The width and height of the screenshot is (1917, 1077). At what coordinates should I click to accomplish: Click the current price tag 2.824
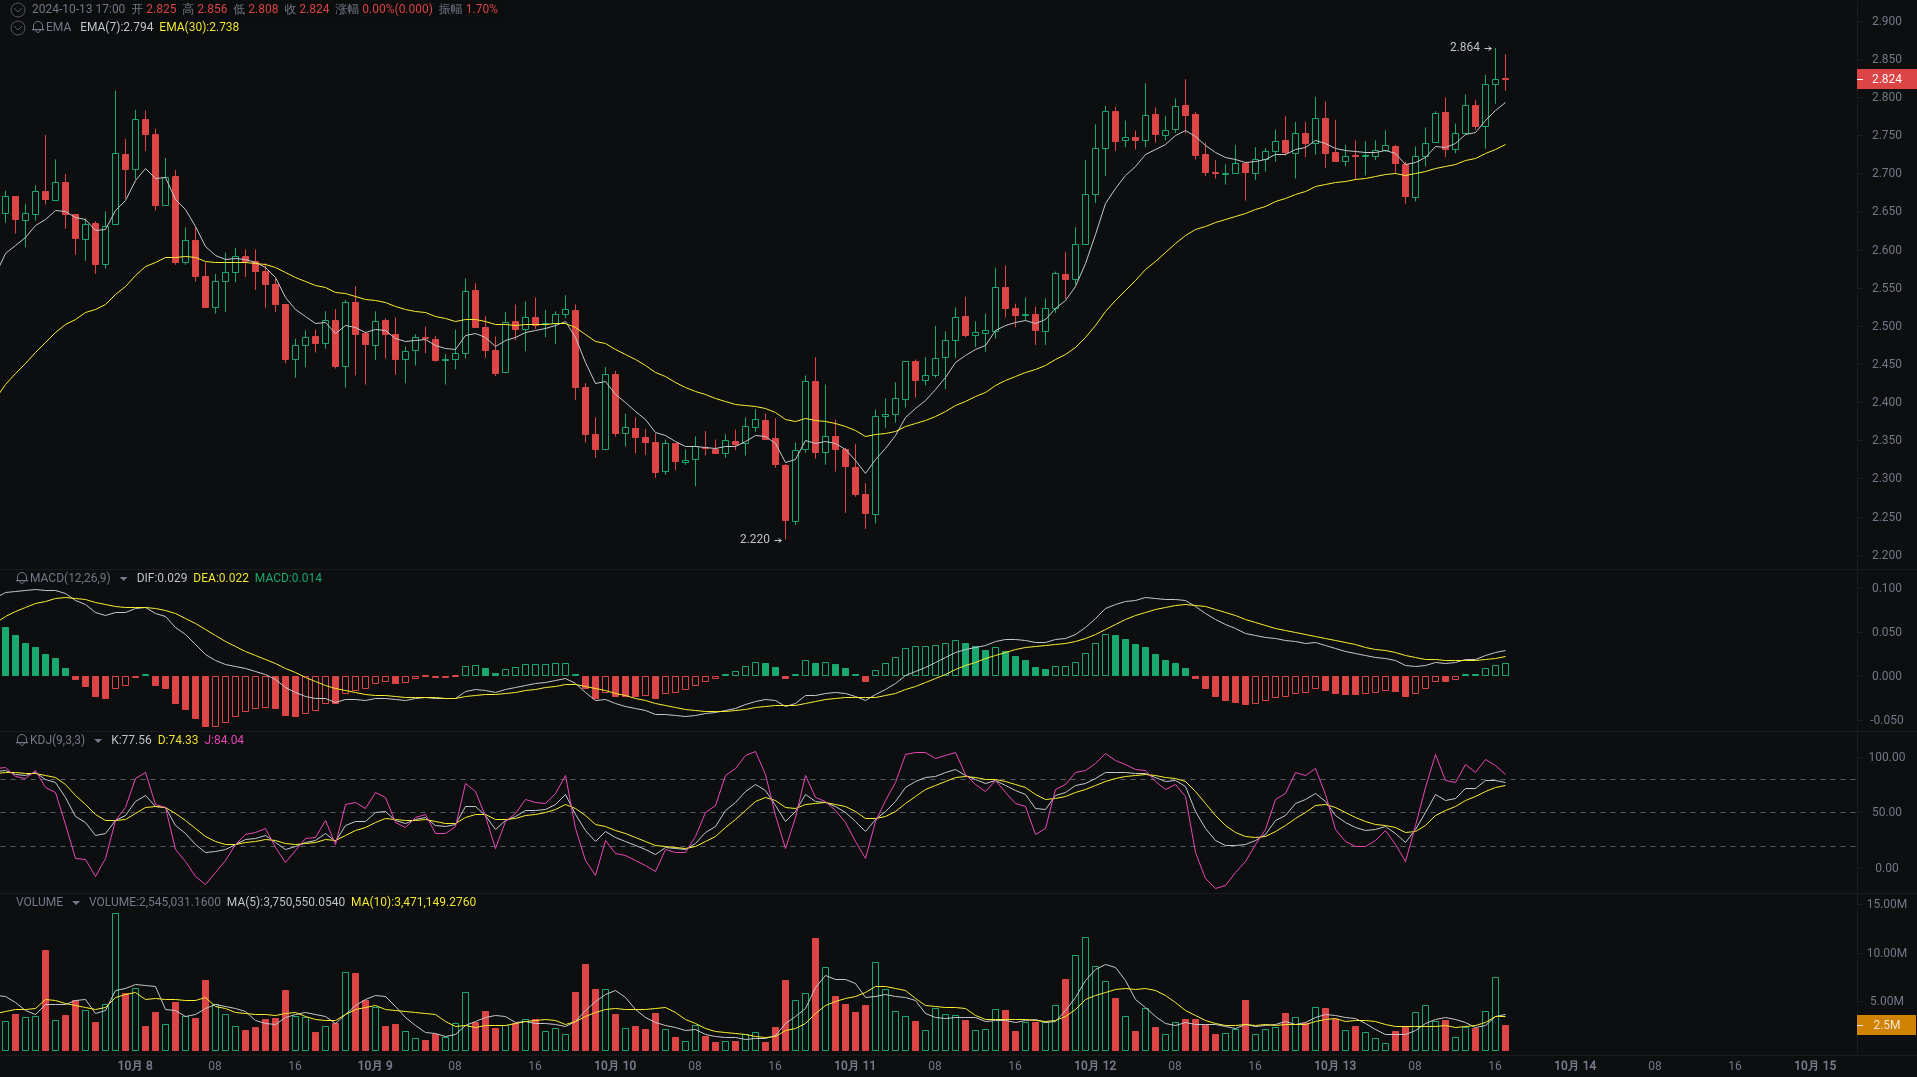(x=1886, y=79)
